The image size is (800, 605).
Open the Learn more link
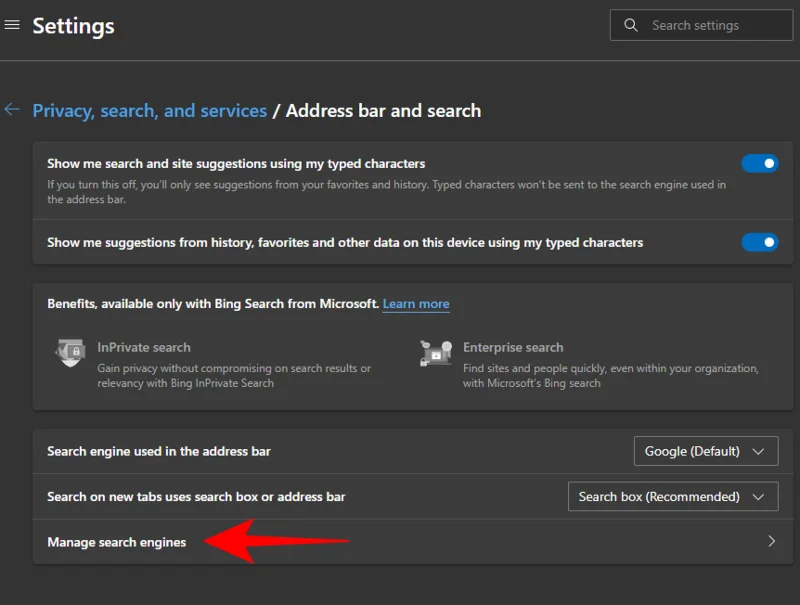416,304
